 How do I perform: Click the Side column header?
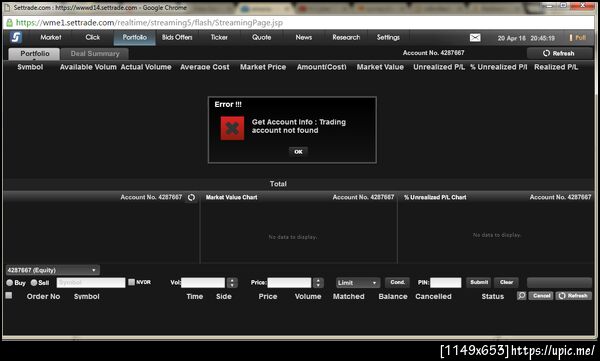223,296
